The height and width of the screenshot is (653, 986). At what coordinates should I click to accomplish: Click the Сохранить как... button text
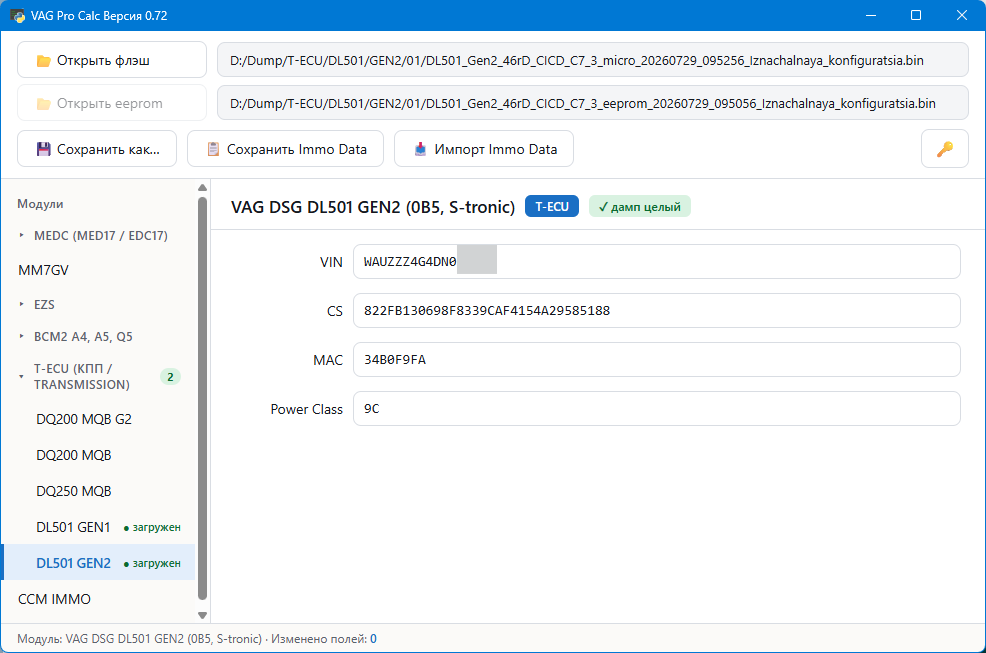(108, 149)
